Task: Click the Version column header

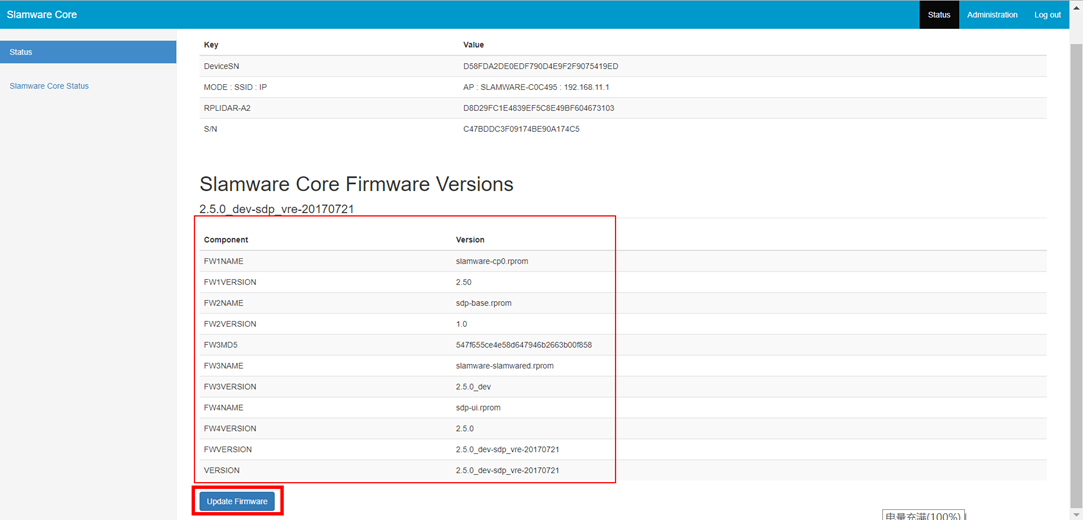Action: click(470, 240)
